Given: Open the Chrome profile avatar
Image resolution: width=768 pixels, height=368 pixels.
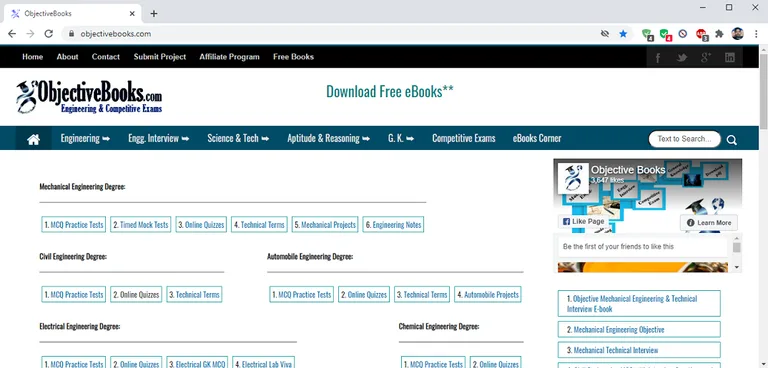Looking at the screenshot, I should (x=738, y=34).
